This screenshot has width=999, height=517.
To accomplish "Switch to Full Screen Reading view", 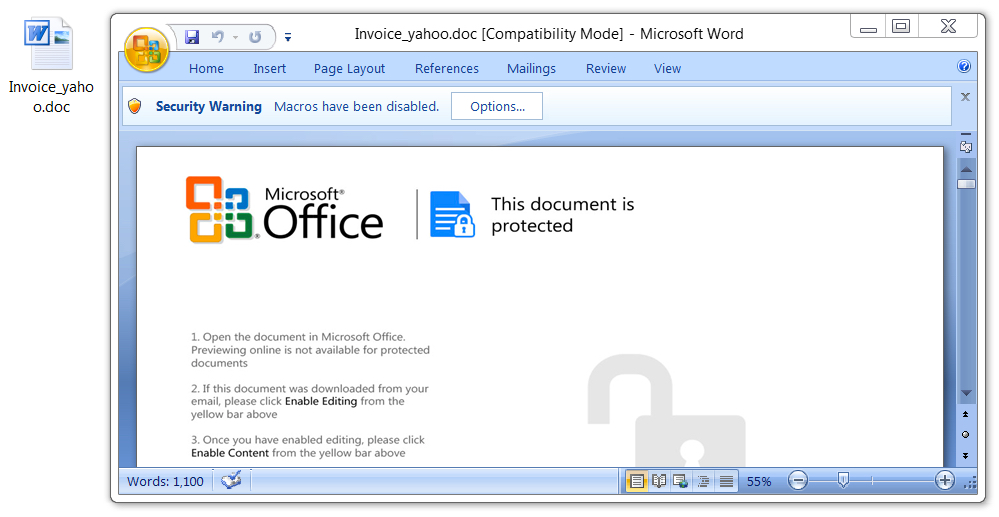I will click(x=659, y=481).
